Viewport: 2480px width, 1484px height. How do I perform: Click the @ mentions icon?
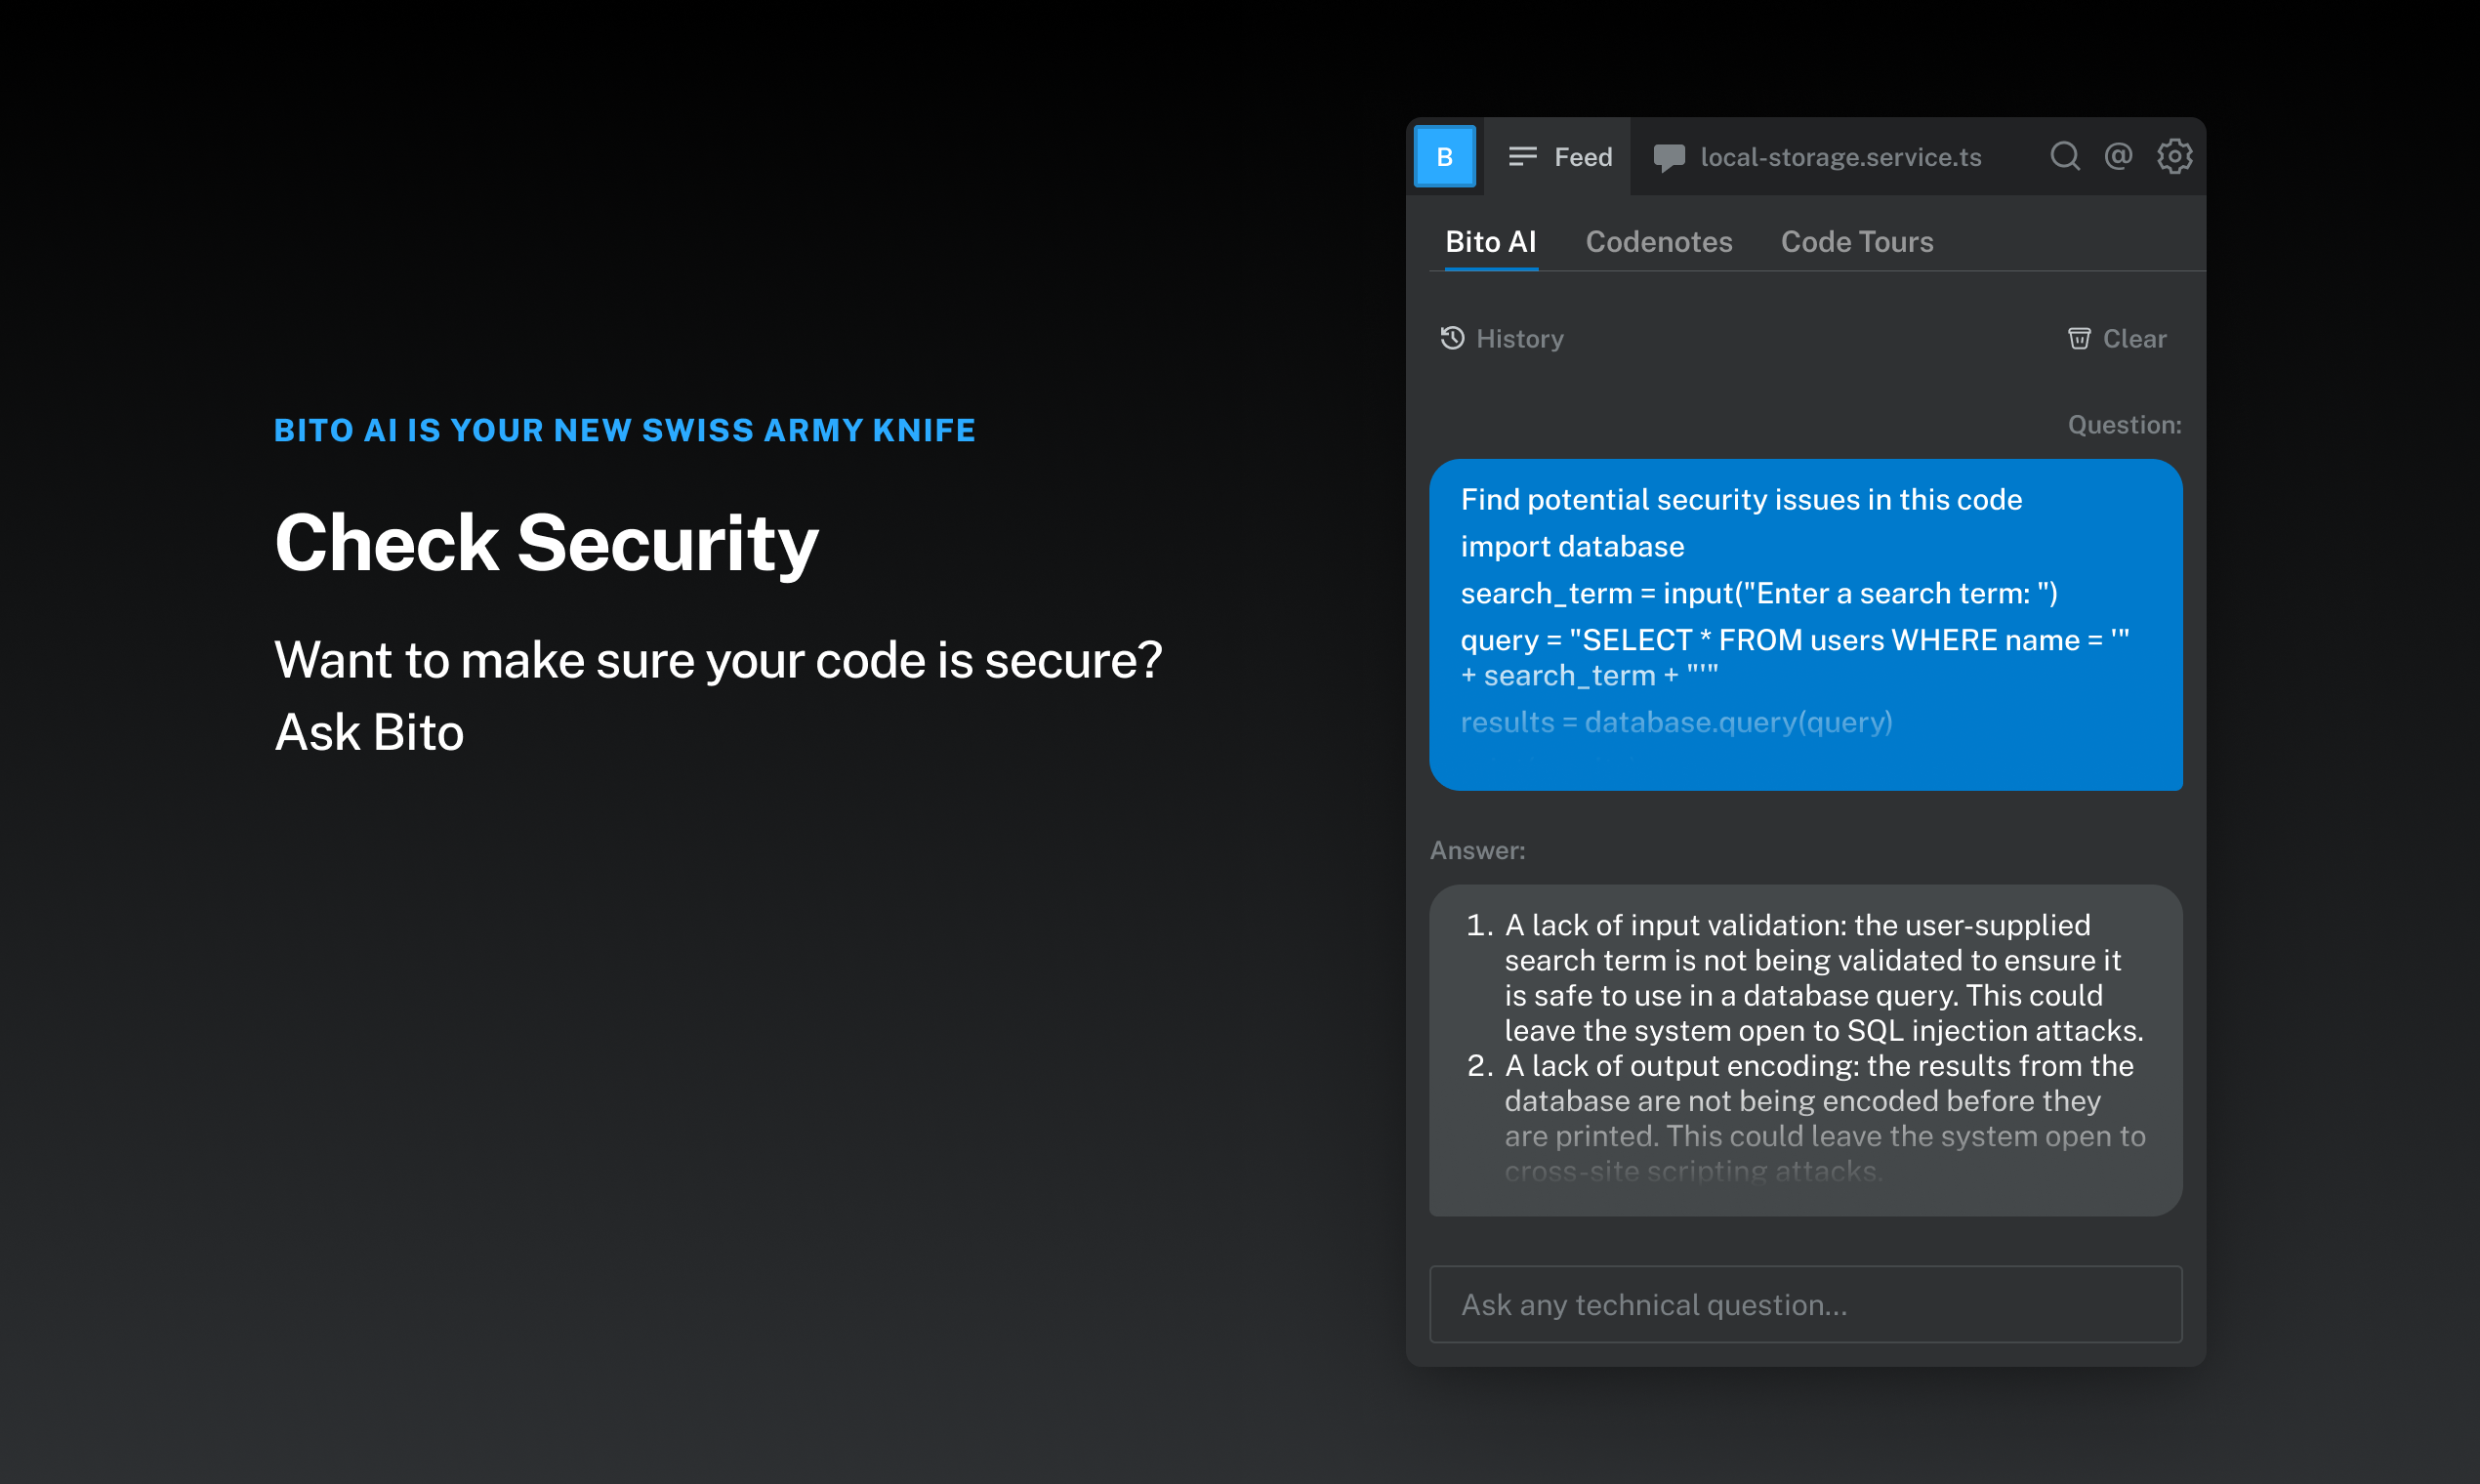coord(2118,156)
